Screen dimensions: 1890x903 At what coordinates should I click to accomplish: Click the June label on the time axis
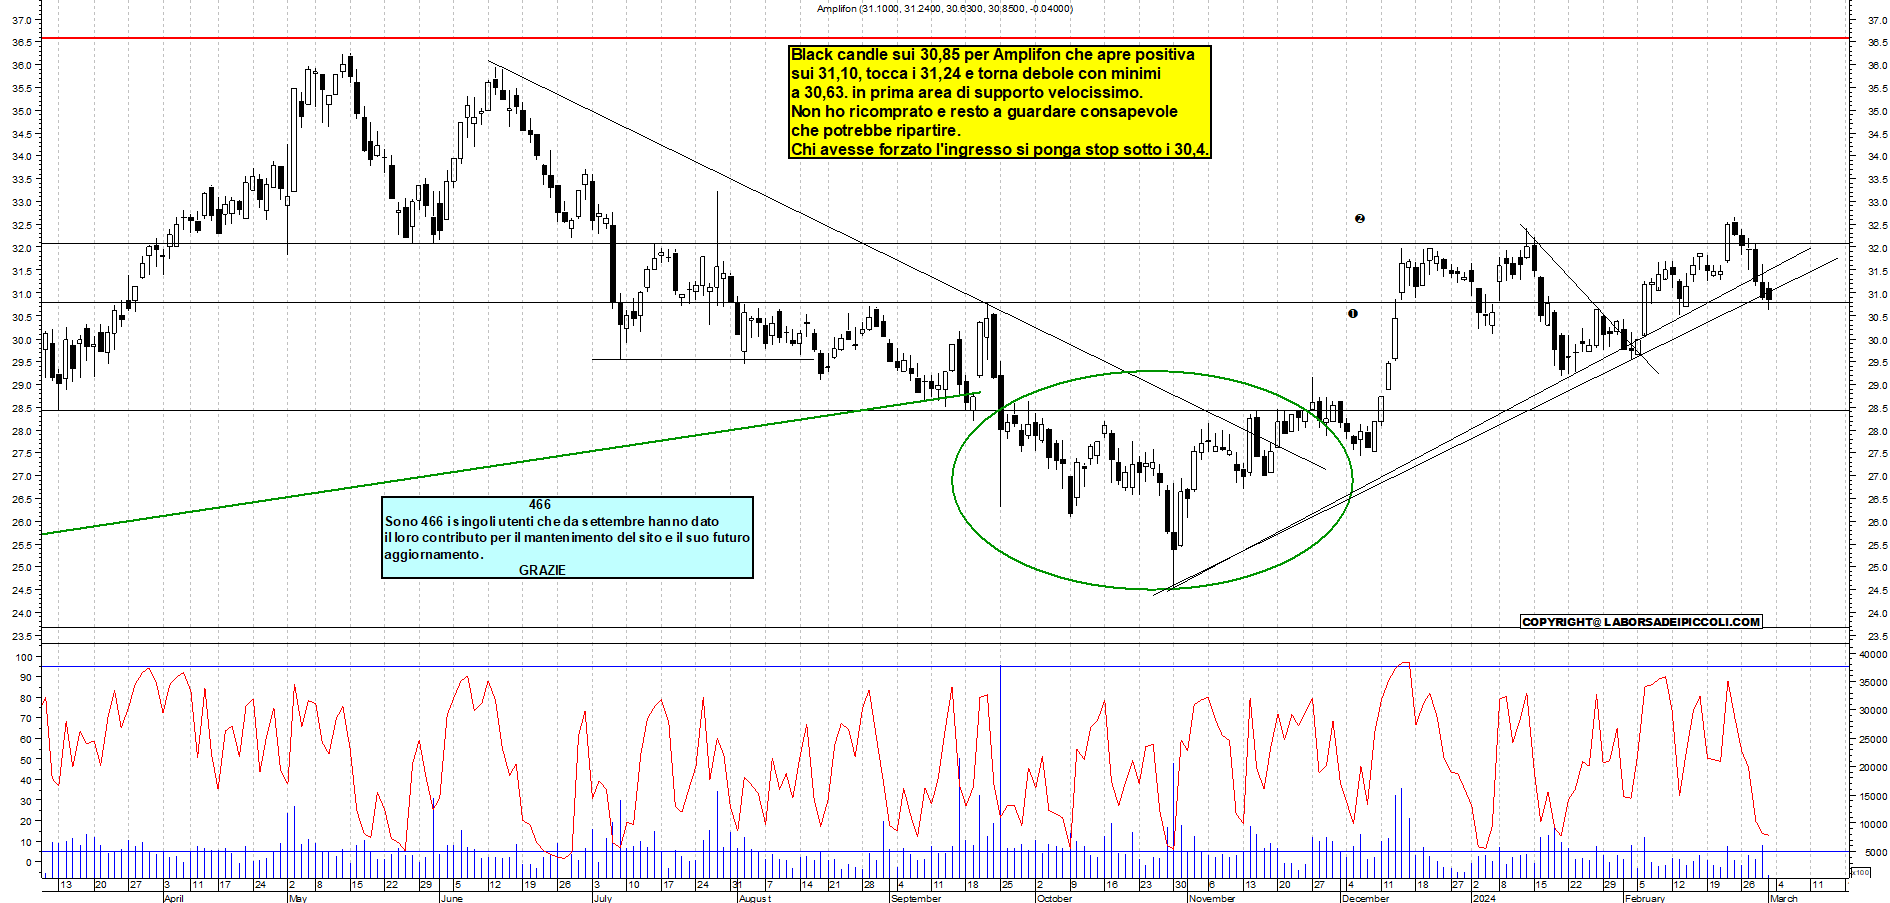[452, 898]
